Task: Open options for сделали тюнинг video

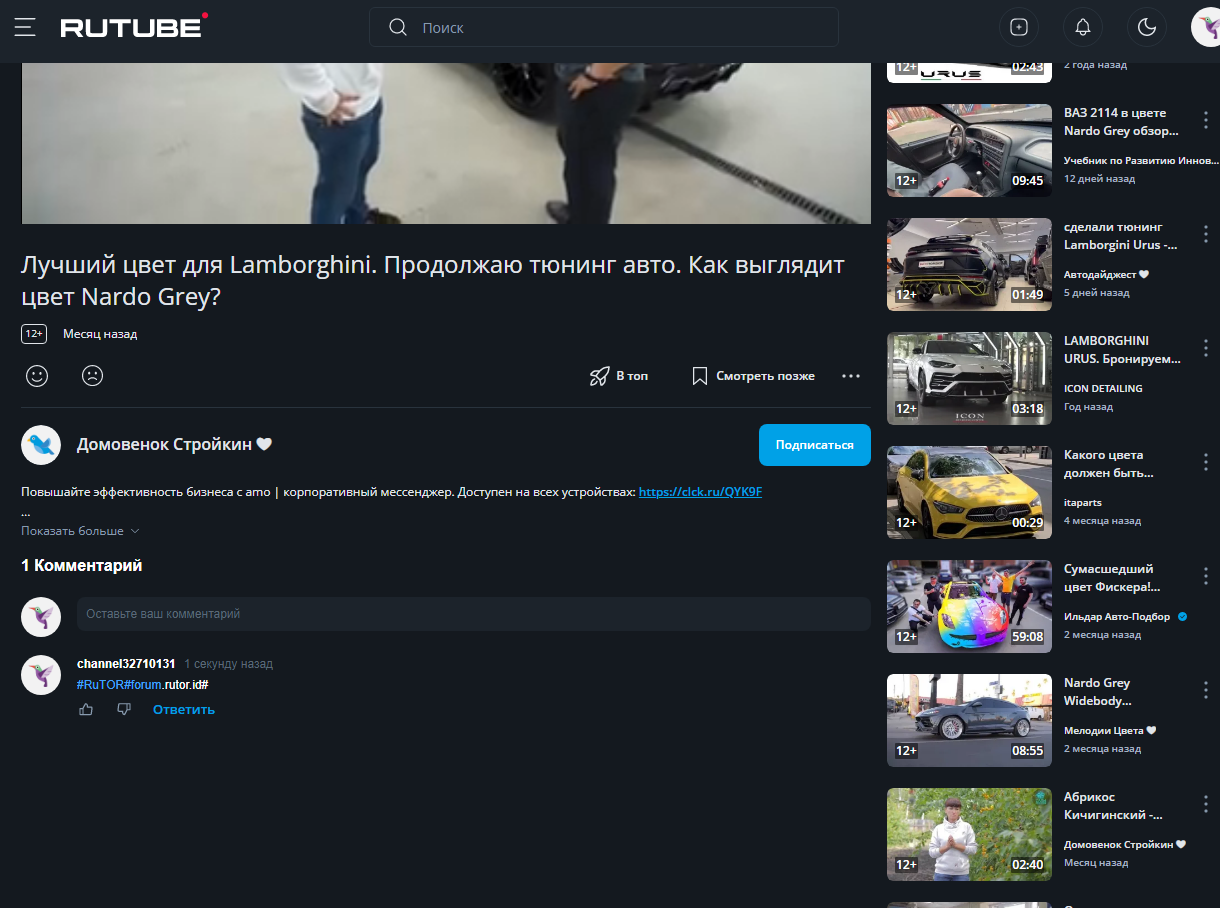Action: point(1206,234)
